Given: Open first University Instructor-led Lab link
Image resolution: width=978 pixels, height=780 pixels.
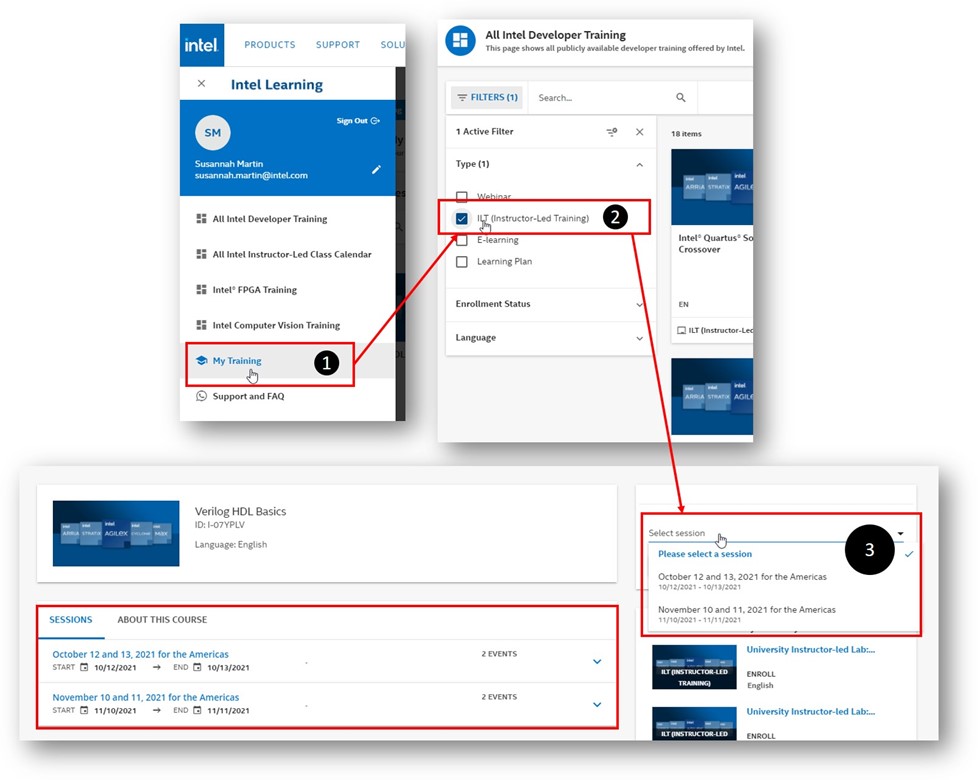Looking at the screenshot, I should point(810,650).
